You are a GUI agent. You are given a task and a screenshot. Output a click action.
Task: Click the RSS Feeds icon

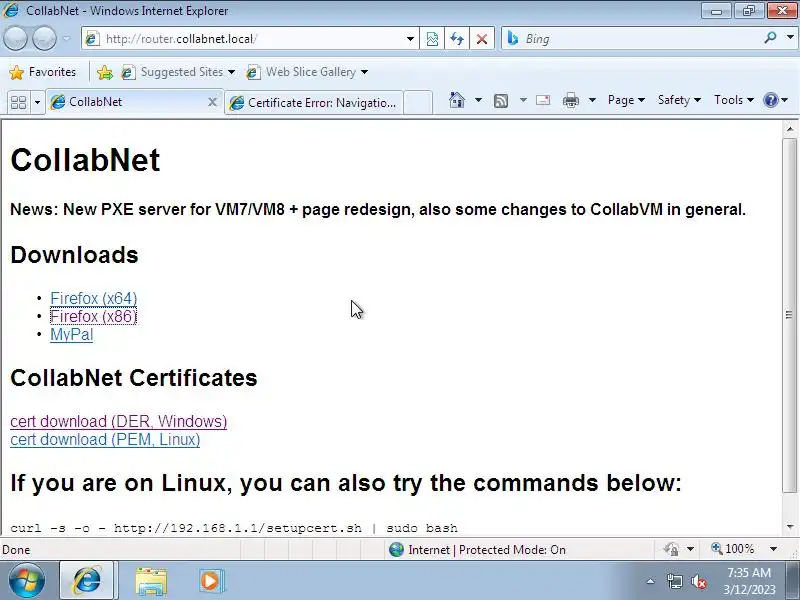501,101
